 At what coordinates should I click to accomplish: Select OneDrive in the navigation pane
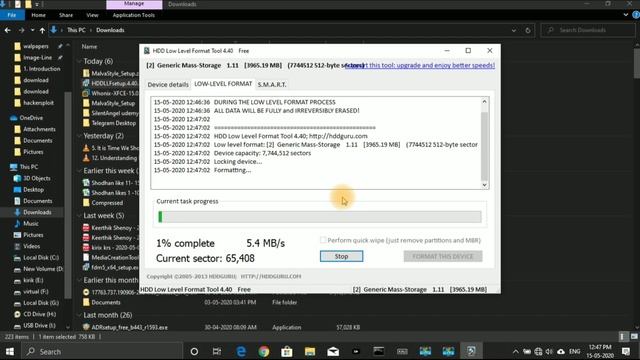[x=31, y=118]
